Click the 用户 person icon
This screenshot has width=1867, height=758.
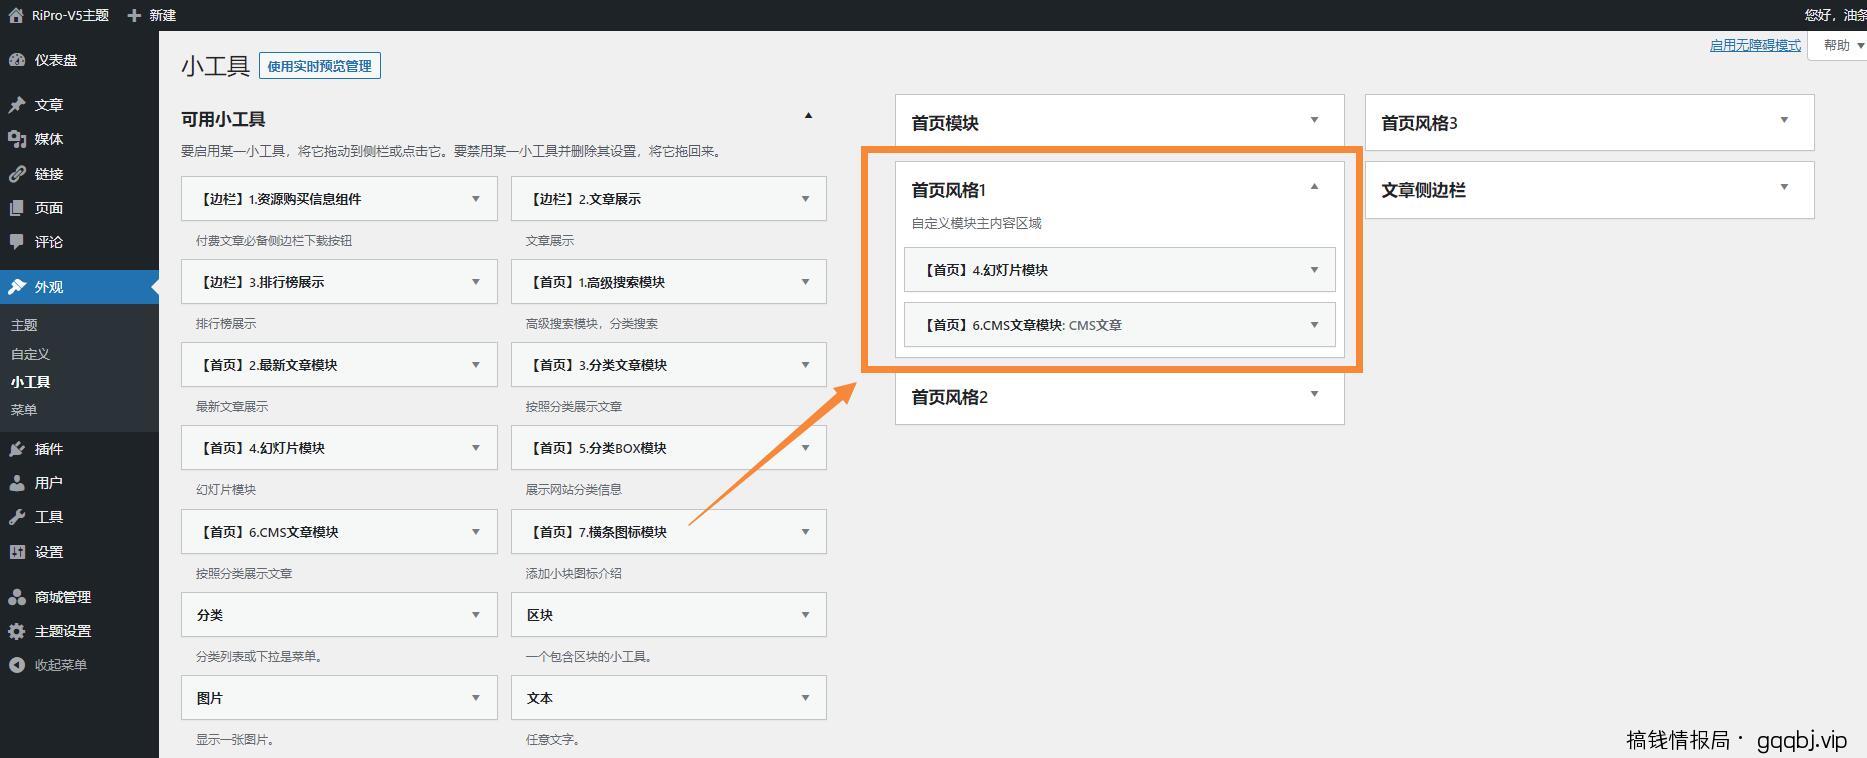click(x=17, y=483)
